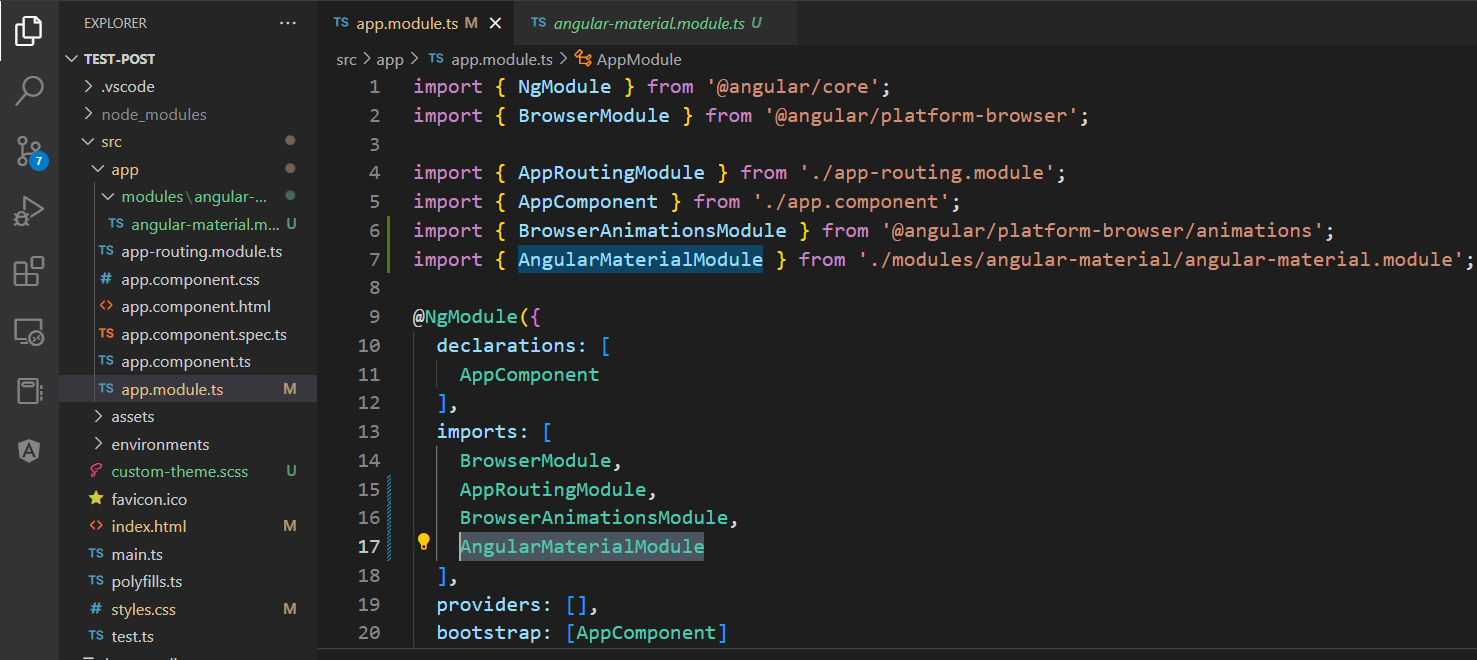The image size is (1477, 660).
Task: Collapse the modules\angular-material folder
Action: (109, 197)
